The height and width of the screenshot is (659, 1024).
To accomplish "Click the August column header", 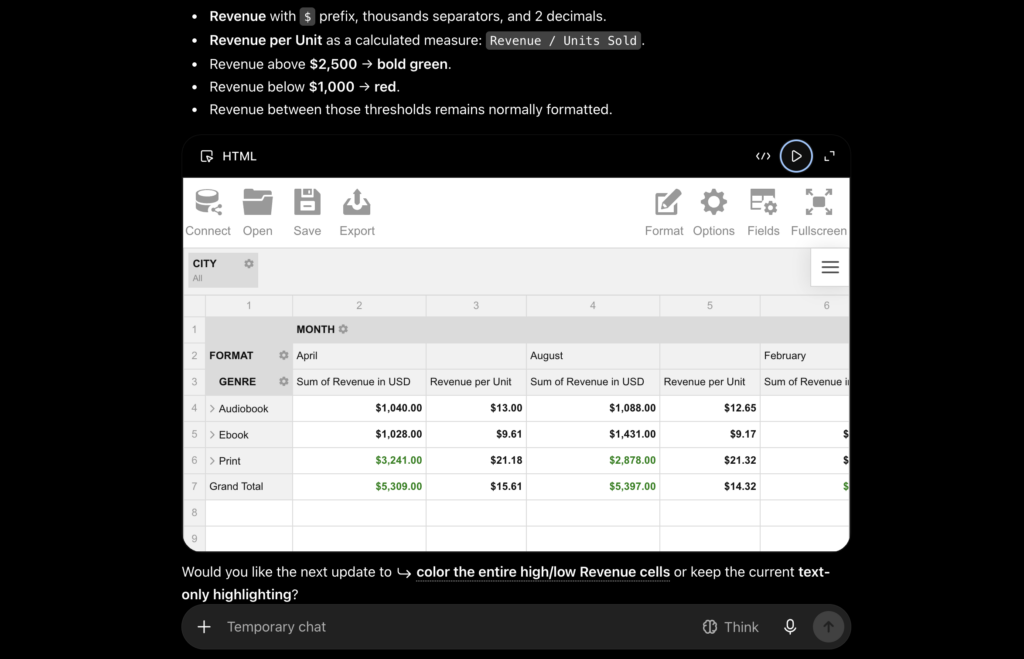I will point(593,356).
